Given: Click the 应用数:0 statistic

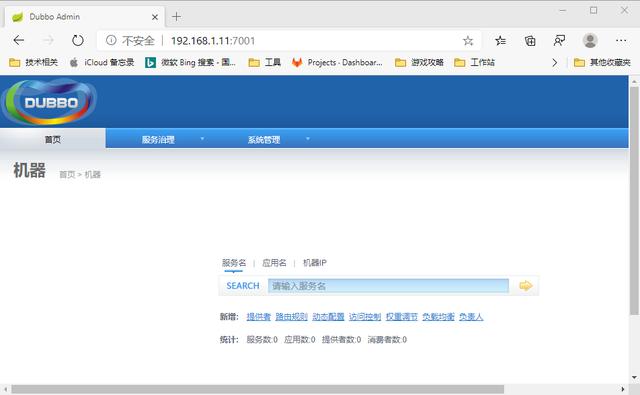Looking at the screenshot, I should [300, 340].
